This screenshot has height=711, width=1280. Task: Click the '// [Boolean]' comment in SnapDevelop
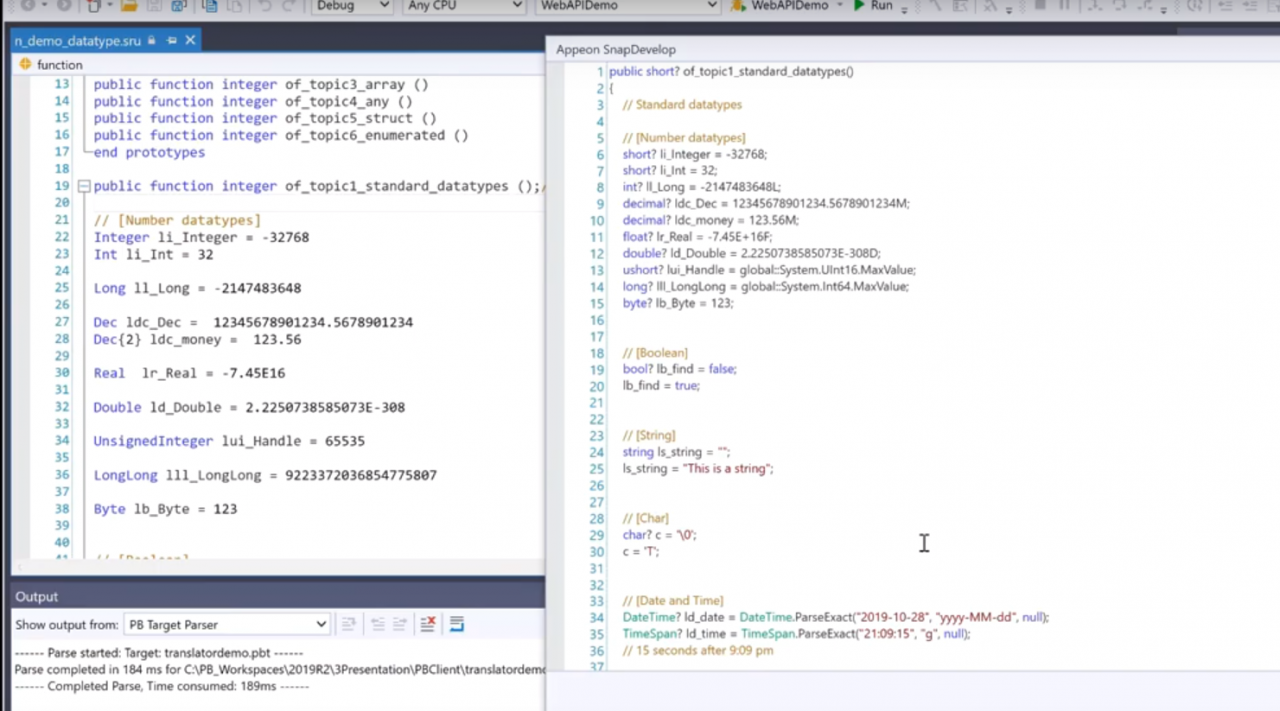point(655,353)
